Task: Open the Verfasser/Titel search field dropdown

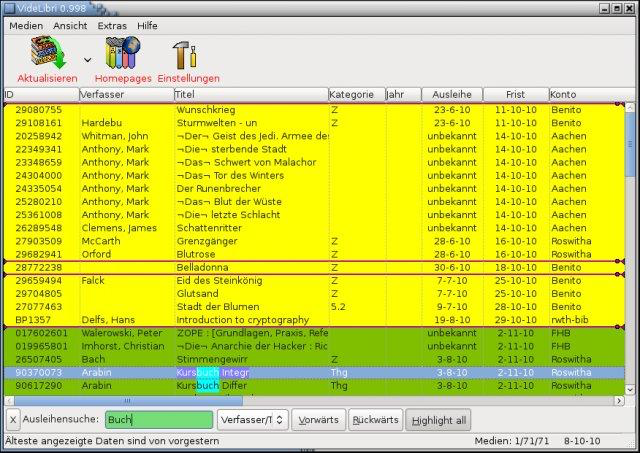Action: [253, 420]
